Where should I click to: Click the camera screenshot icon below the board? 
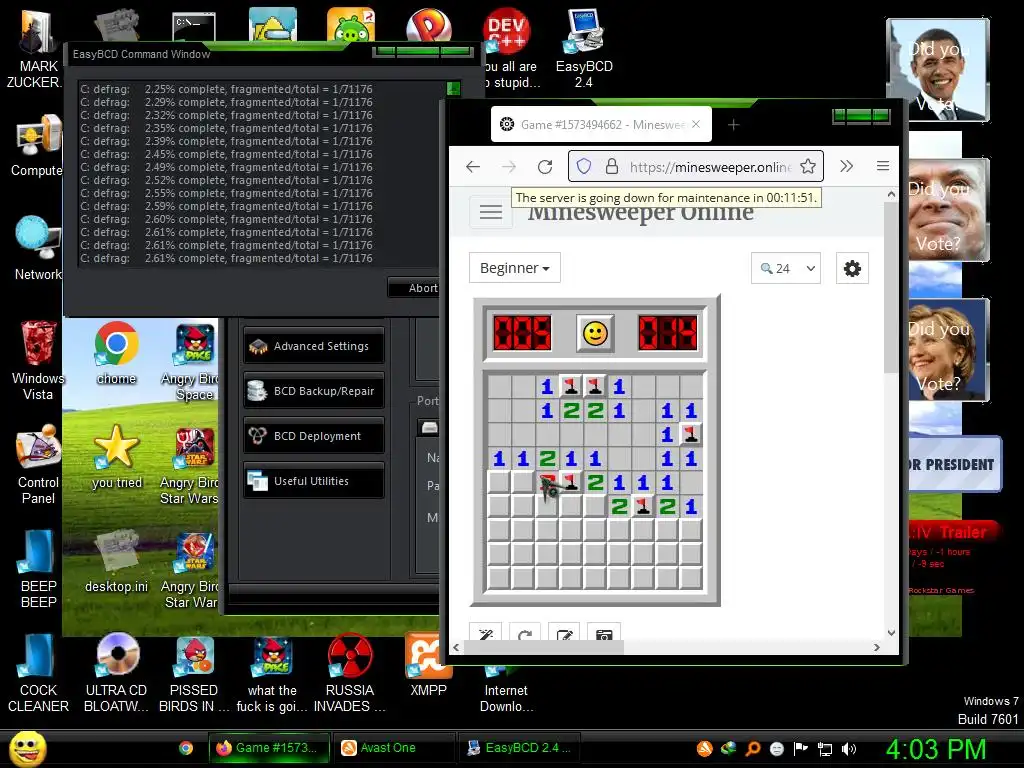[x=604, y=634]
